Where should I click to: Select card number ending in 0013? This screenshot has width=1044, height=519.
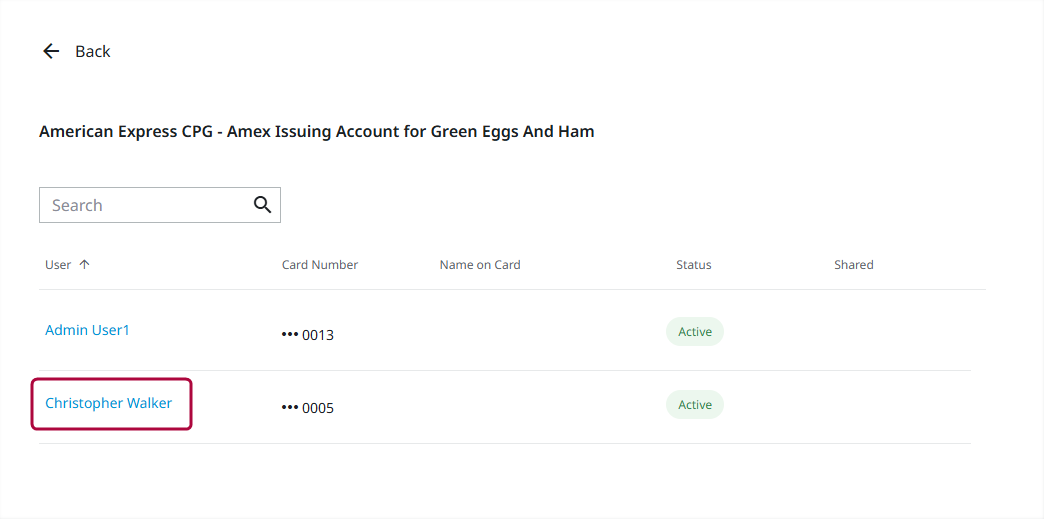pyautogui.click(x=308, y=335)
